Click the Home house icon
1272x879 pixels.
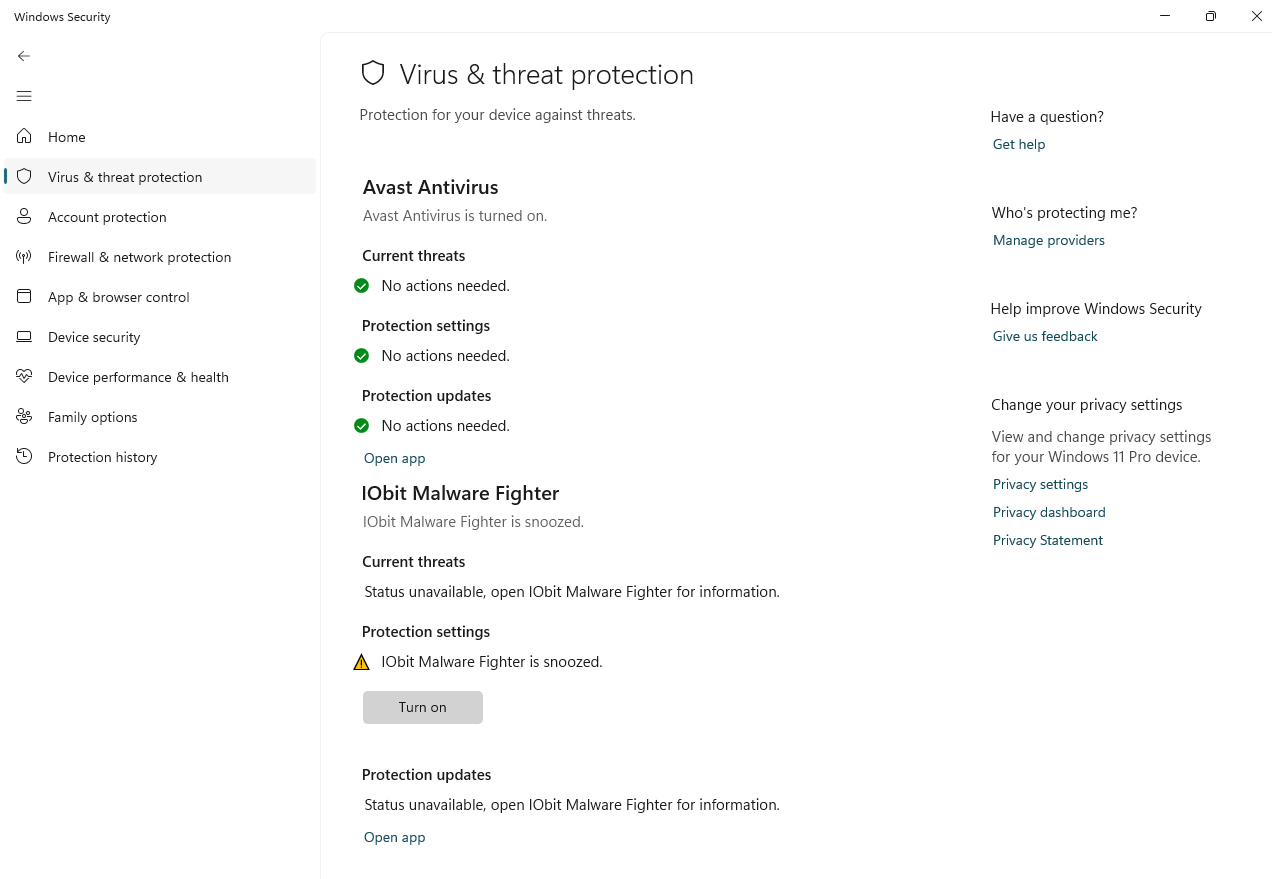pos(24,136)
